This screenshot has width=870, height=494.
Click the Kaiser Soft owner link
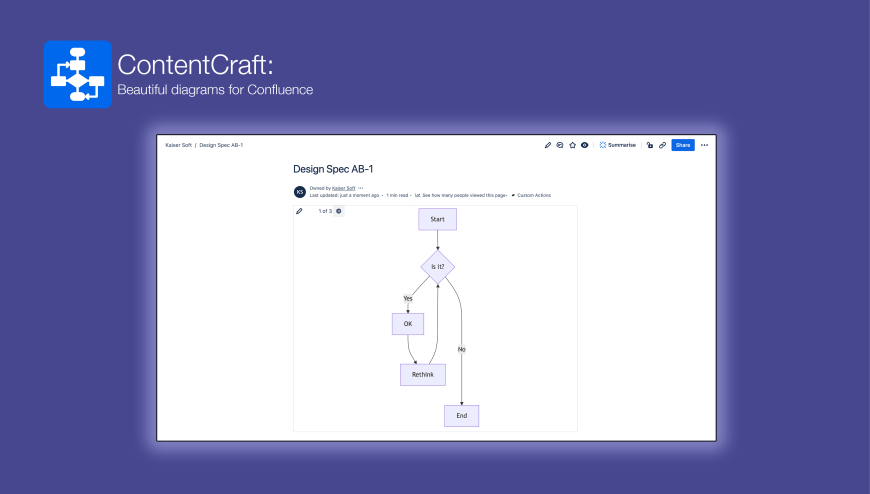pyautogui.click(x=343, y=188)
